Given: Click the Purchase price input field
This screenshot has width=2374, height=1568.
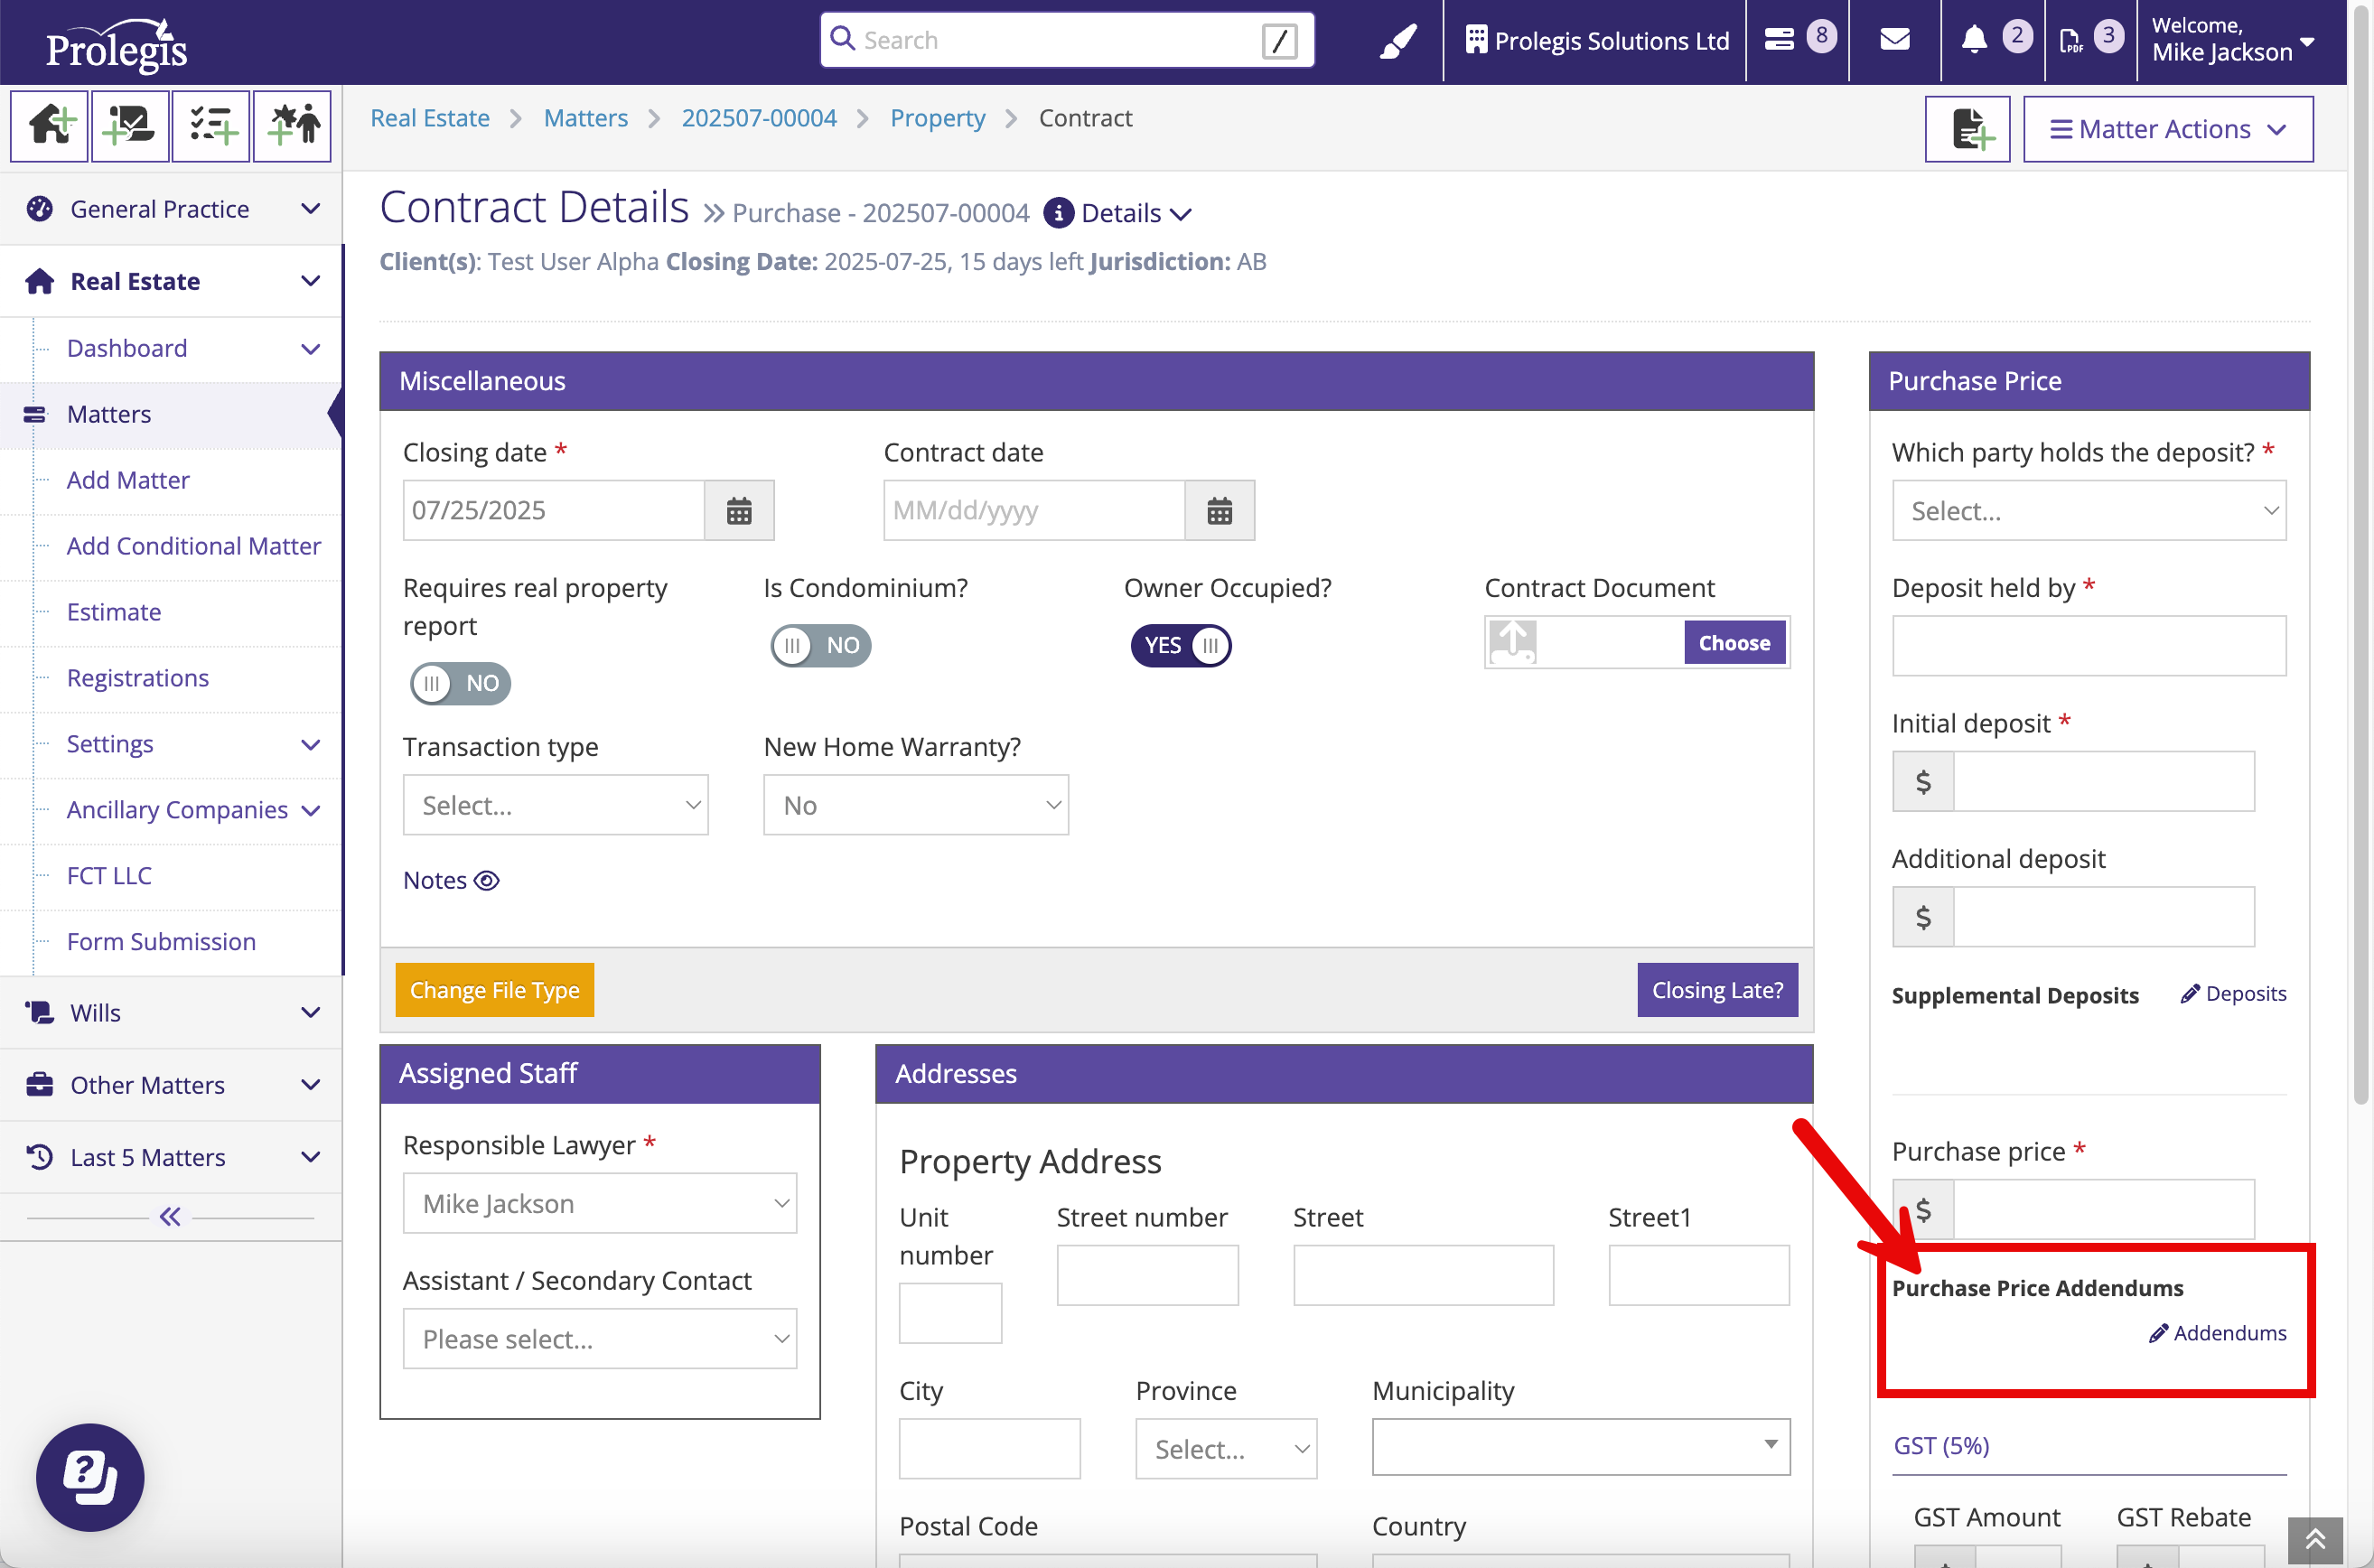Looking at the screenshot, I should coord(2103,1210).
